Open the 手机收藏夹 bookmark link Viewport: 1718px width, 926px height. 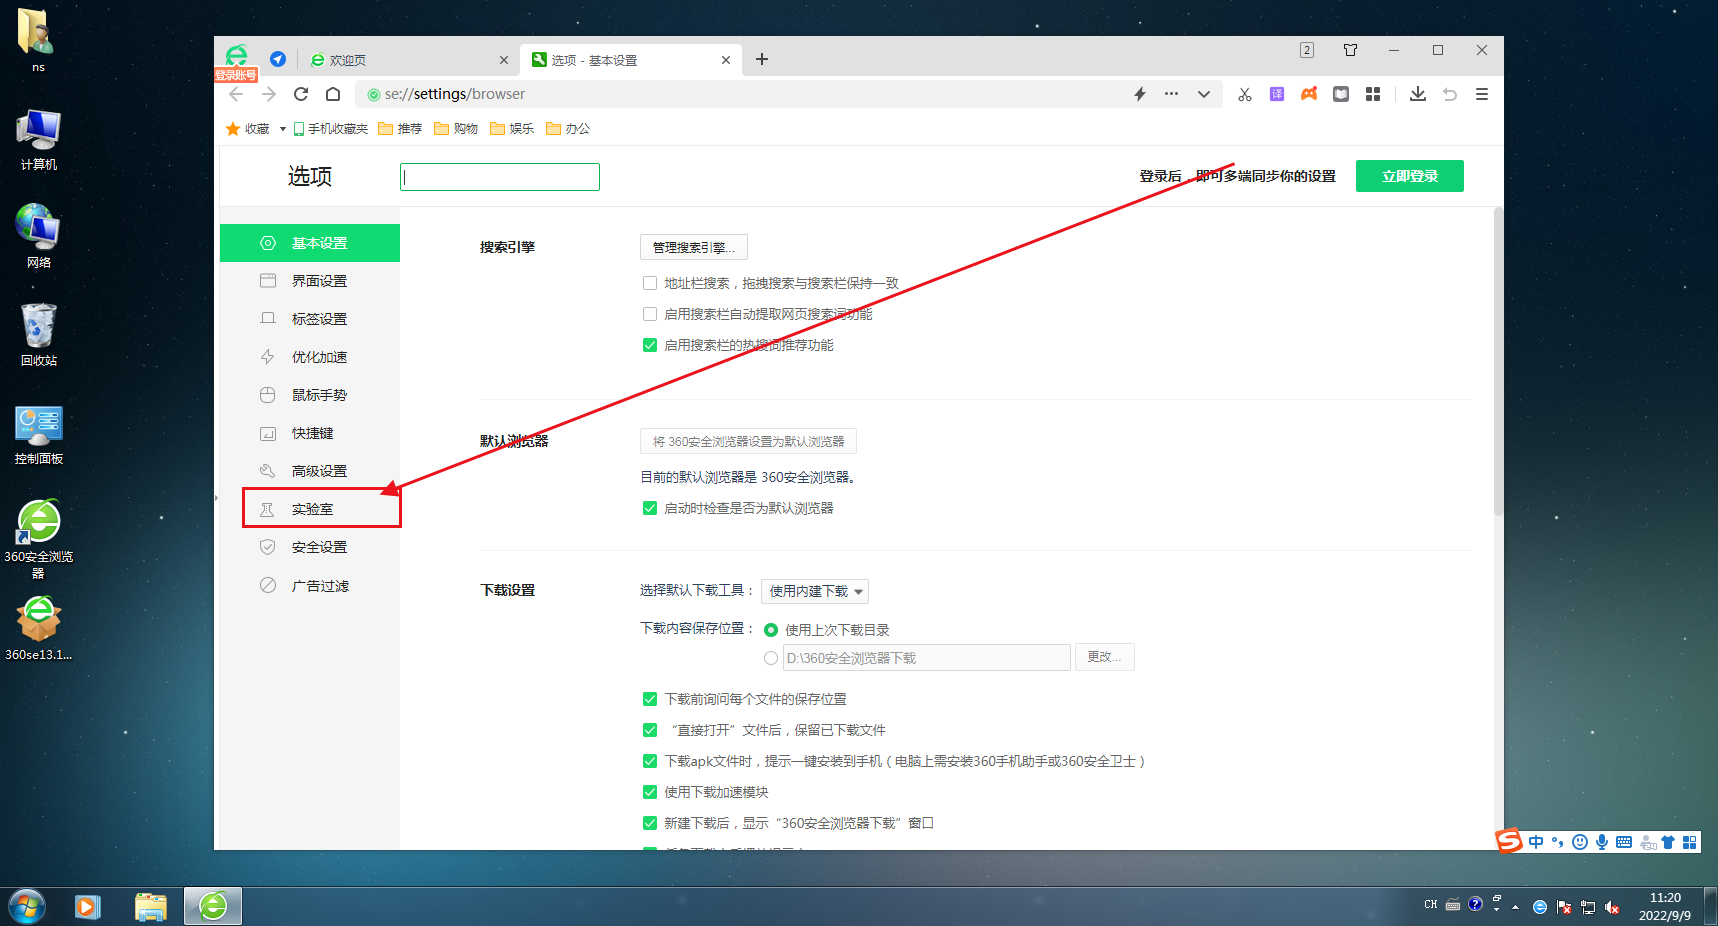coord(331,129)
